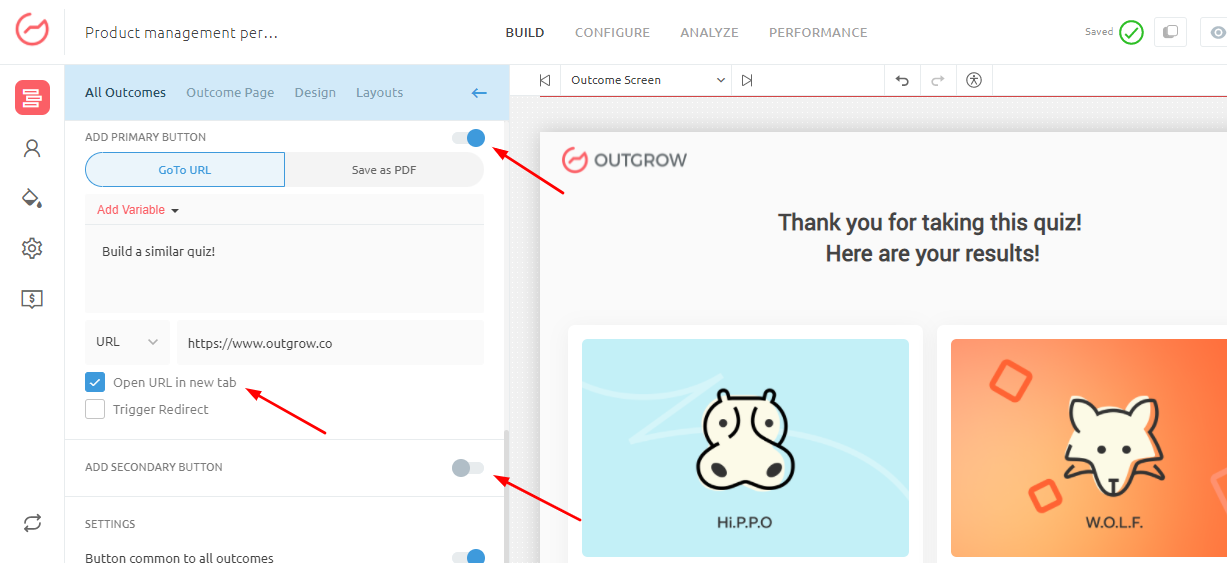Open the paint bucket design icon

point(32,198)
